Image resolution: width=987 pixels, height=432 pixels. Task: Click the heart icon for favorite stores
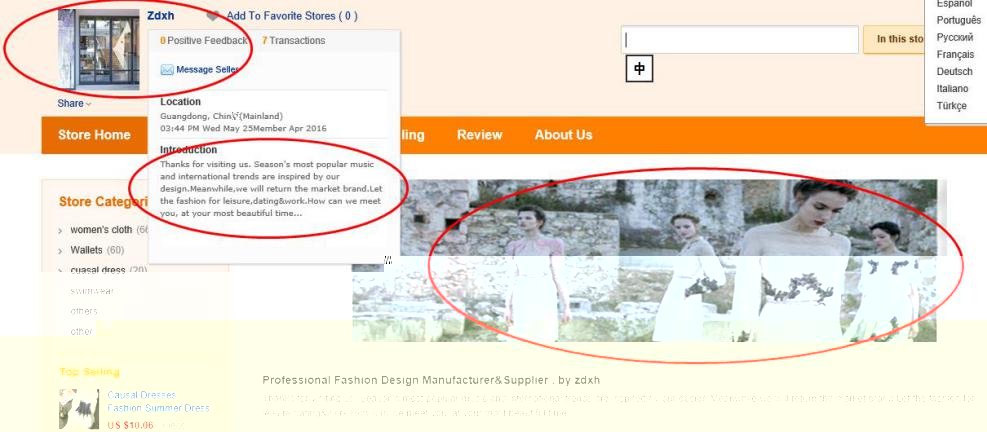pos(214,16)
